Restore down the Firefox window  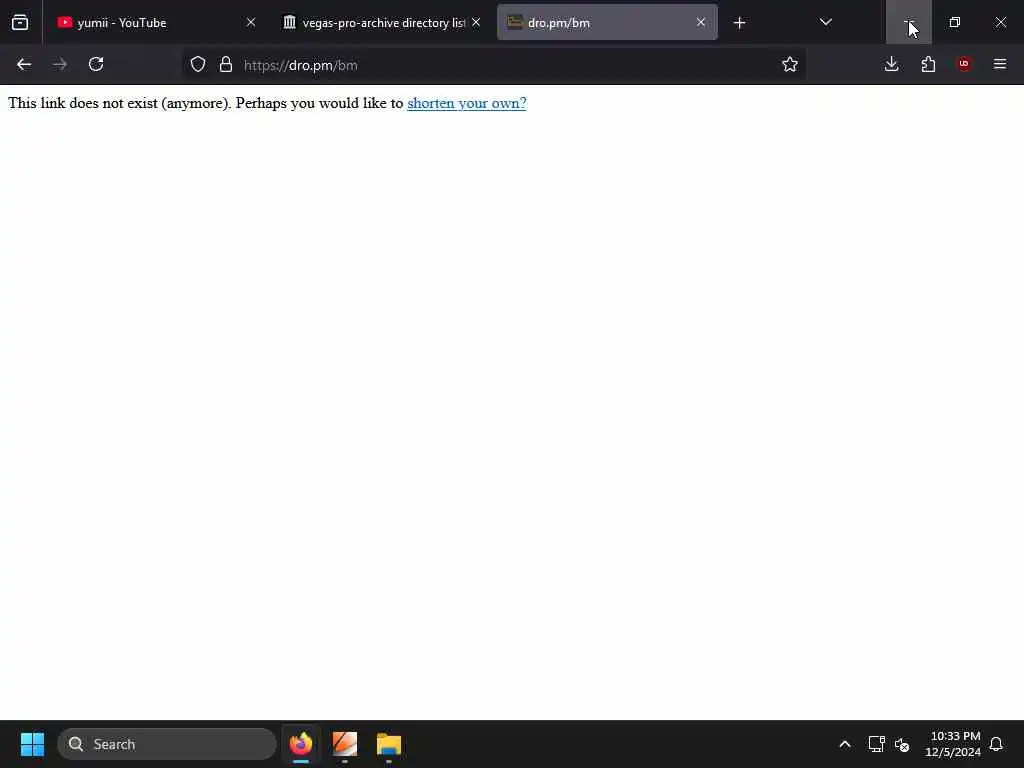click(x=955, y=22)
